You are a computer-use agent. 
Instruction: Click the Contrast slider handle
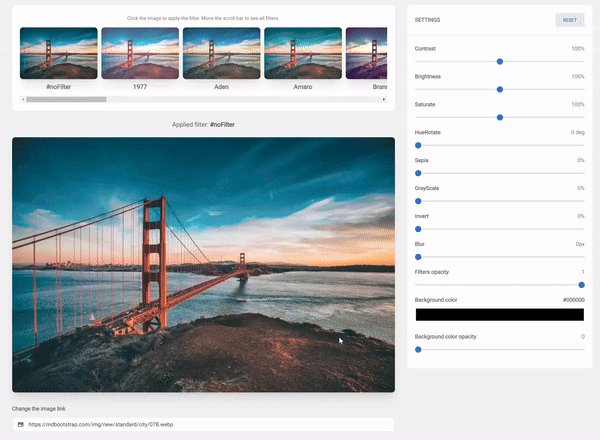[x=500, y=62]
